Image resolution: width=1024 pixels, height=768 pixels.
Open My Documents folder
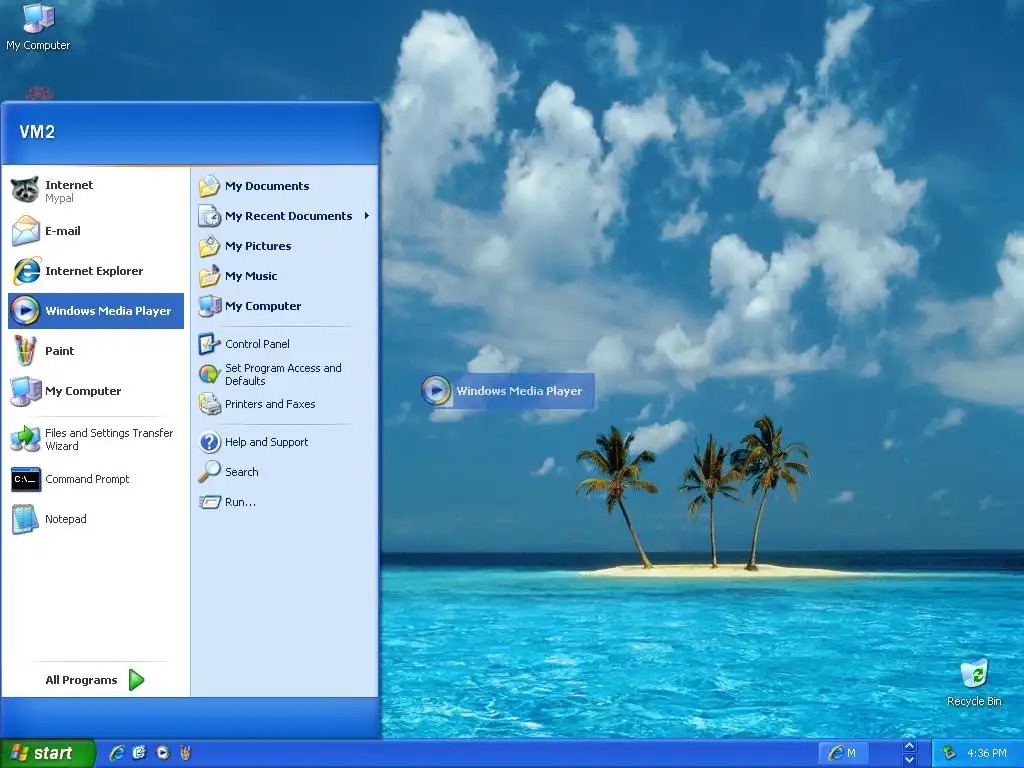coord(284,186)
